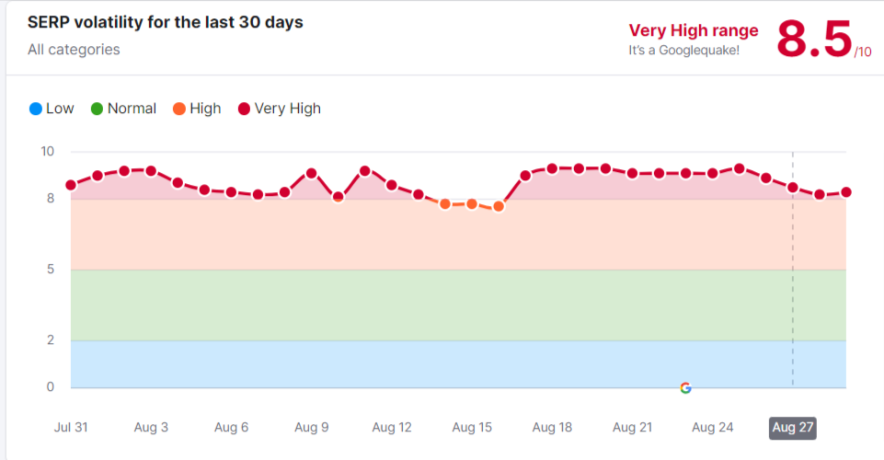
Task: Click the last data point on the line
Action: (846, 192)
